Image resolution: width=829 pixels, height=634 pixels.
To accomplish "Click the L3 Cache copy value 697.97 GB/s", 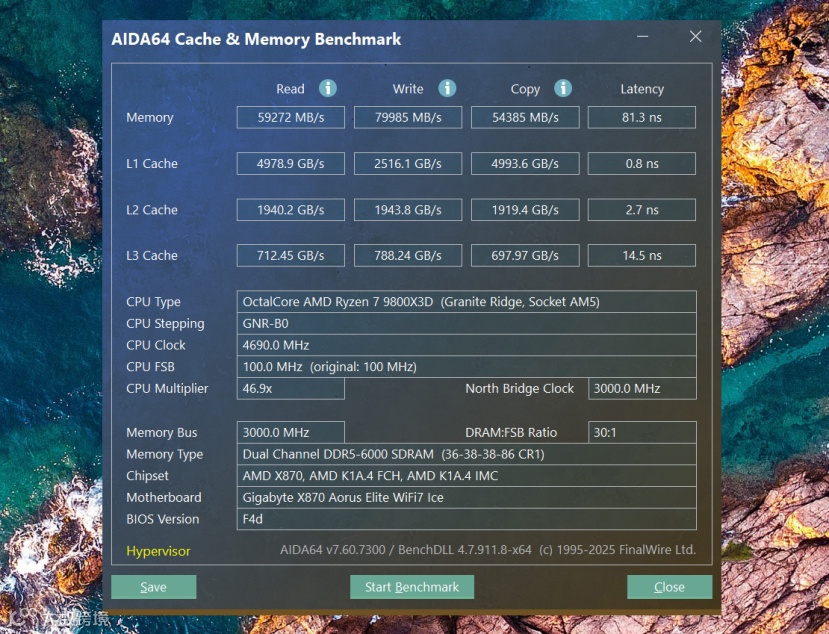I will tap(525, 255).
